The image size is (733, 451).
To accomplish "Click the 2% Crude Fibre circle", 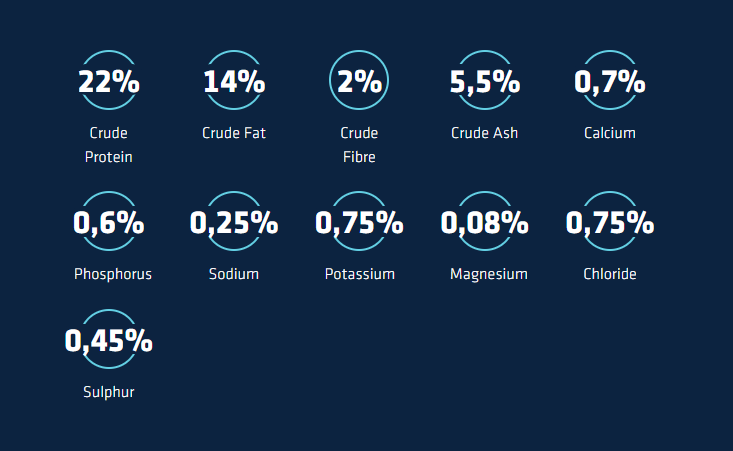I will (x=359, y=81).
